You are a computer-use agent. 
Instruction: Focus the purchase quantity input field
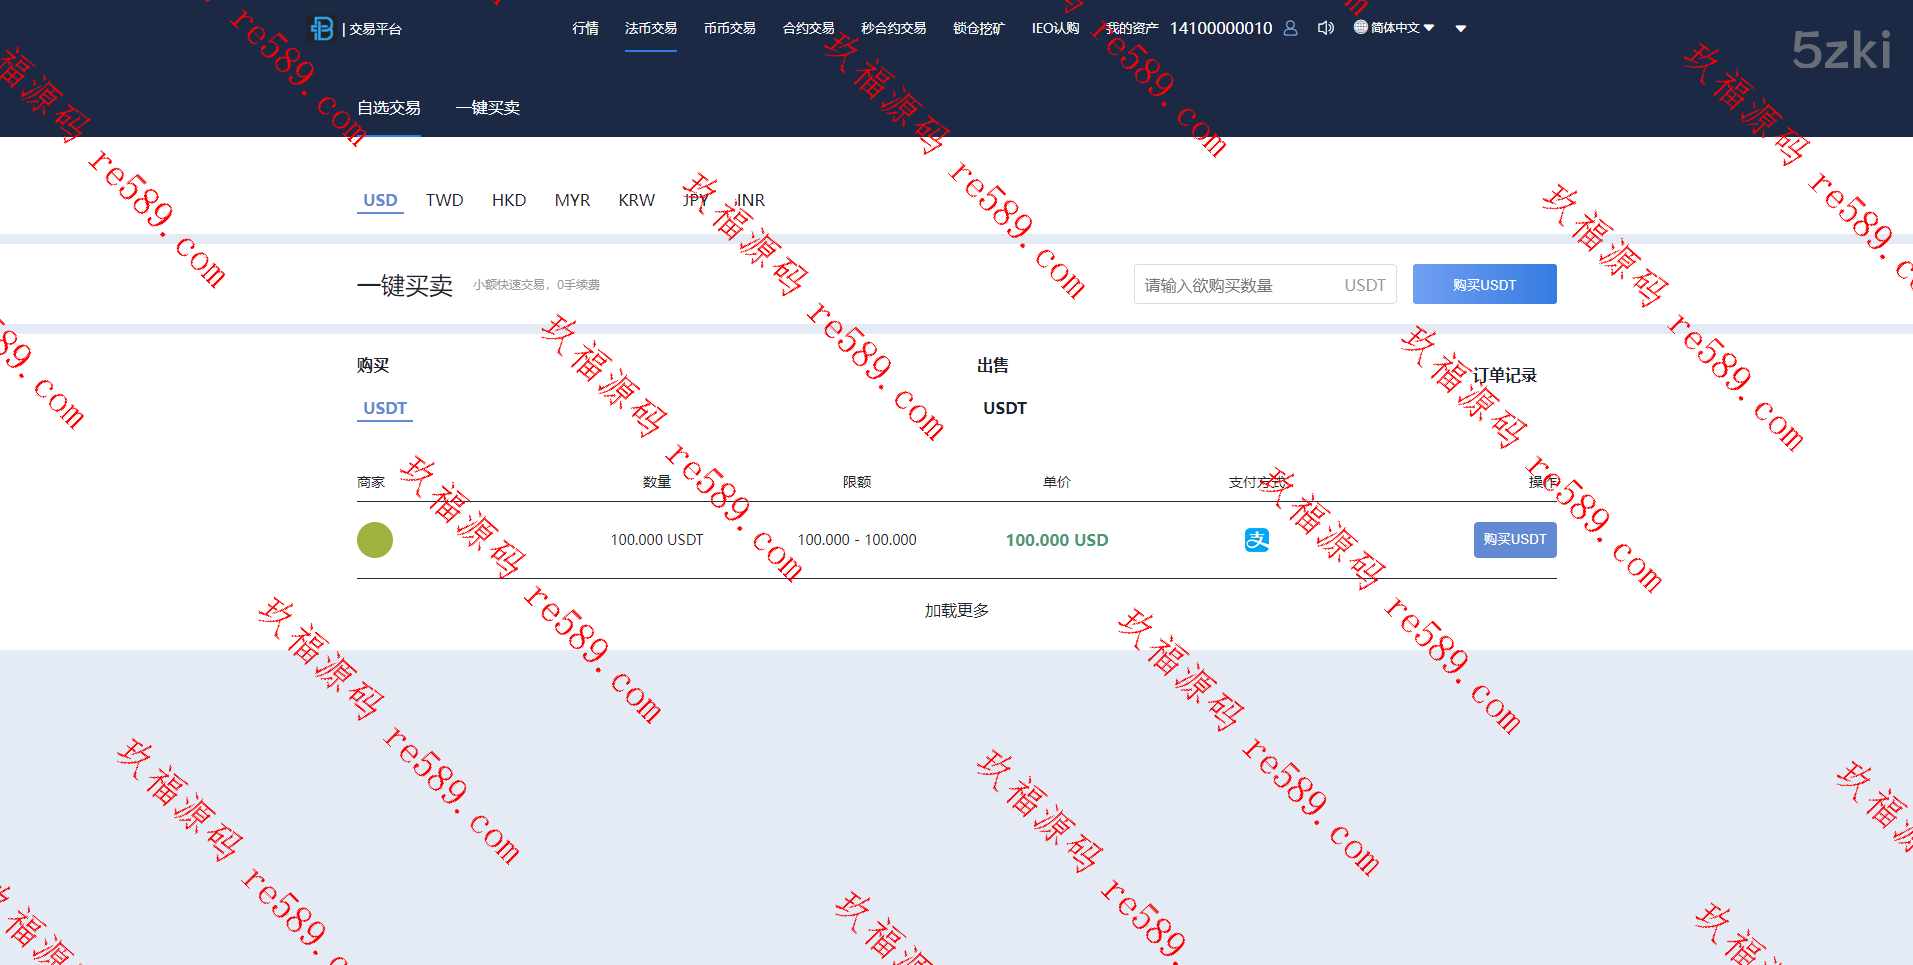pos(1235,285)
